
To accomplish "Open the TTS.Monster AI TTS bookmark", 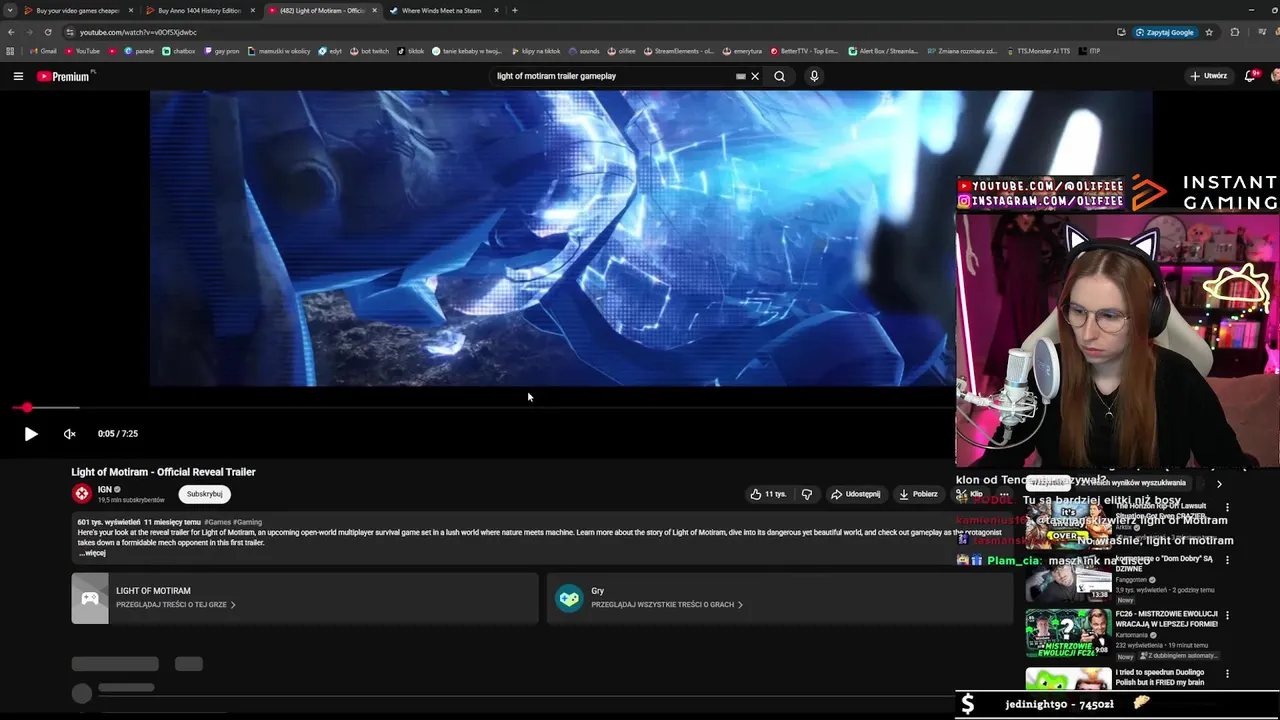I will (x=1040, y=51).
